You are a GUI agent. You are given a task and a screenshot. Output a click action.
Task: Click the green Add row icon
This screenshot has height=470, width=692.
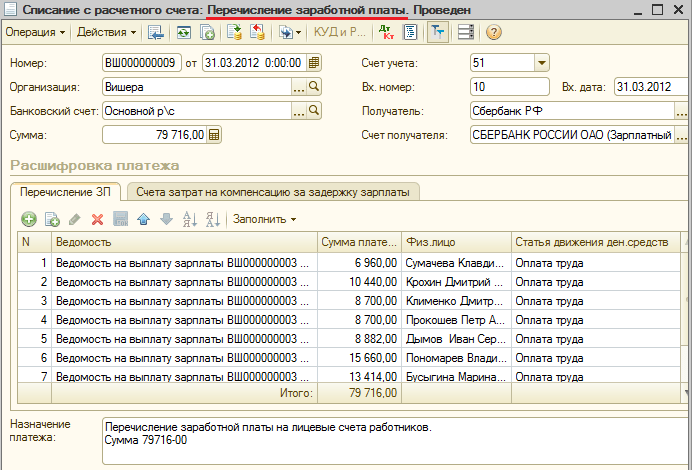28,219
